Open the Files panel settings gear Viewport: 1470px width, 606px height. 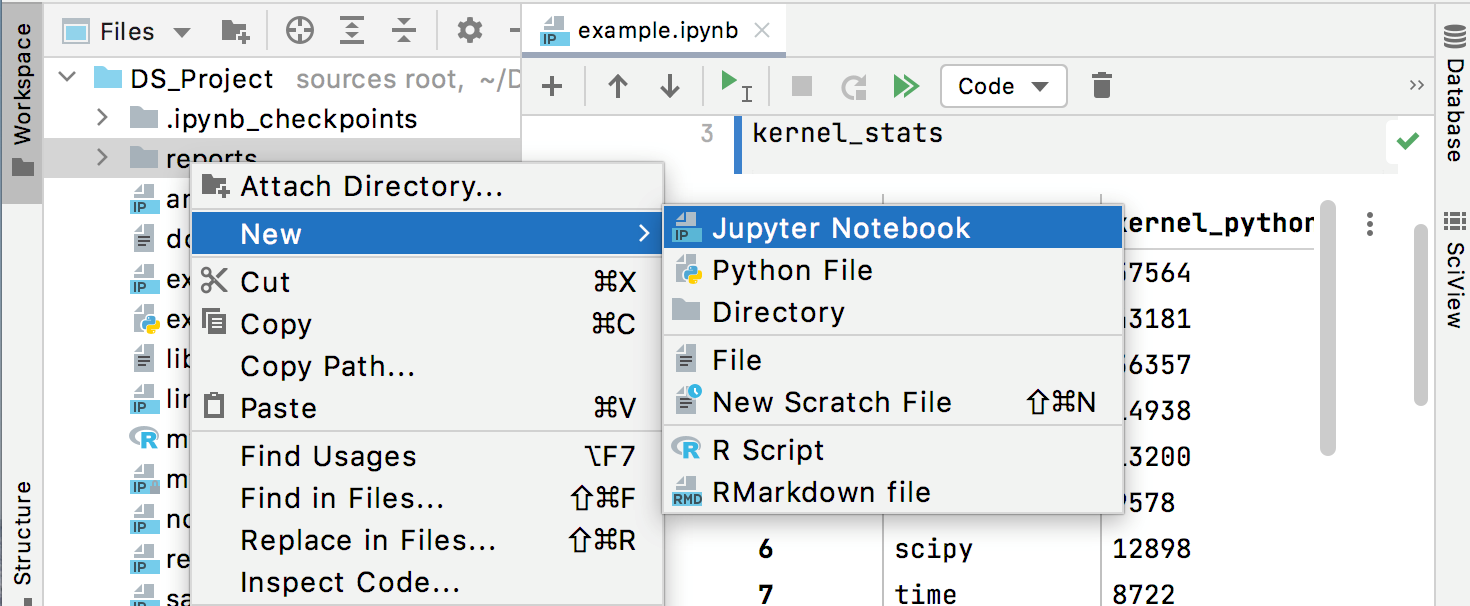coord(468,31)
